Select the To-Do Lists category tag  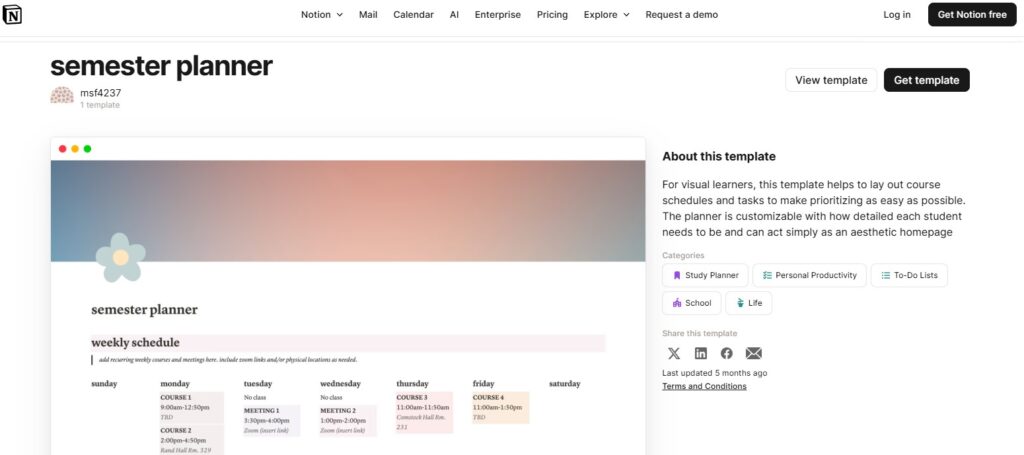(x=909, y=275)
